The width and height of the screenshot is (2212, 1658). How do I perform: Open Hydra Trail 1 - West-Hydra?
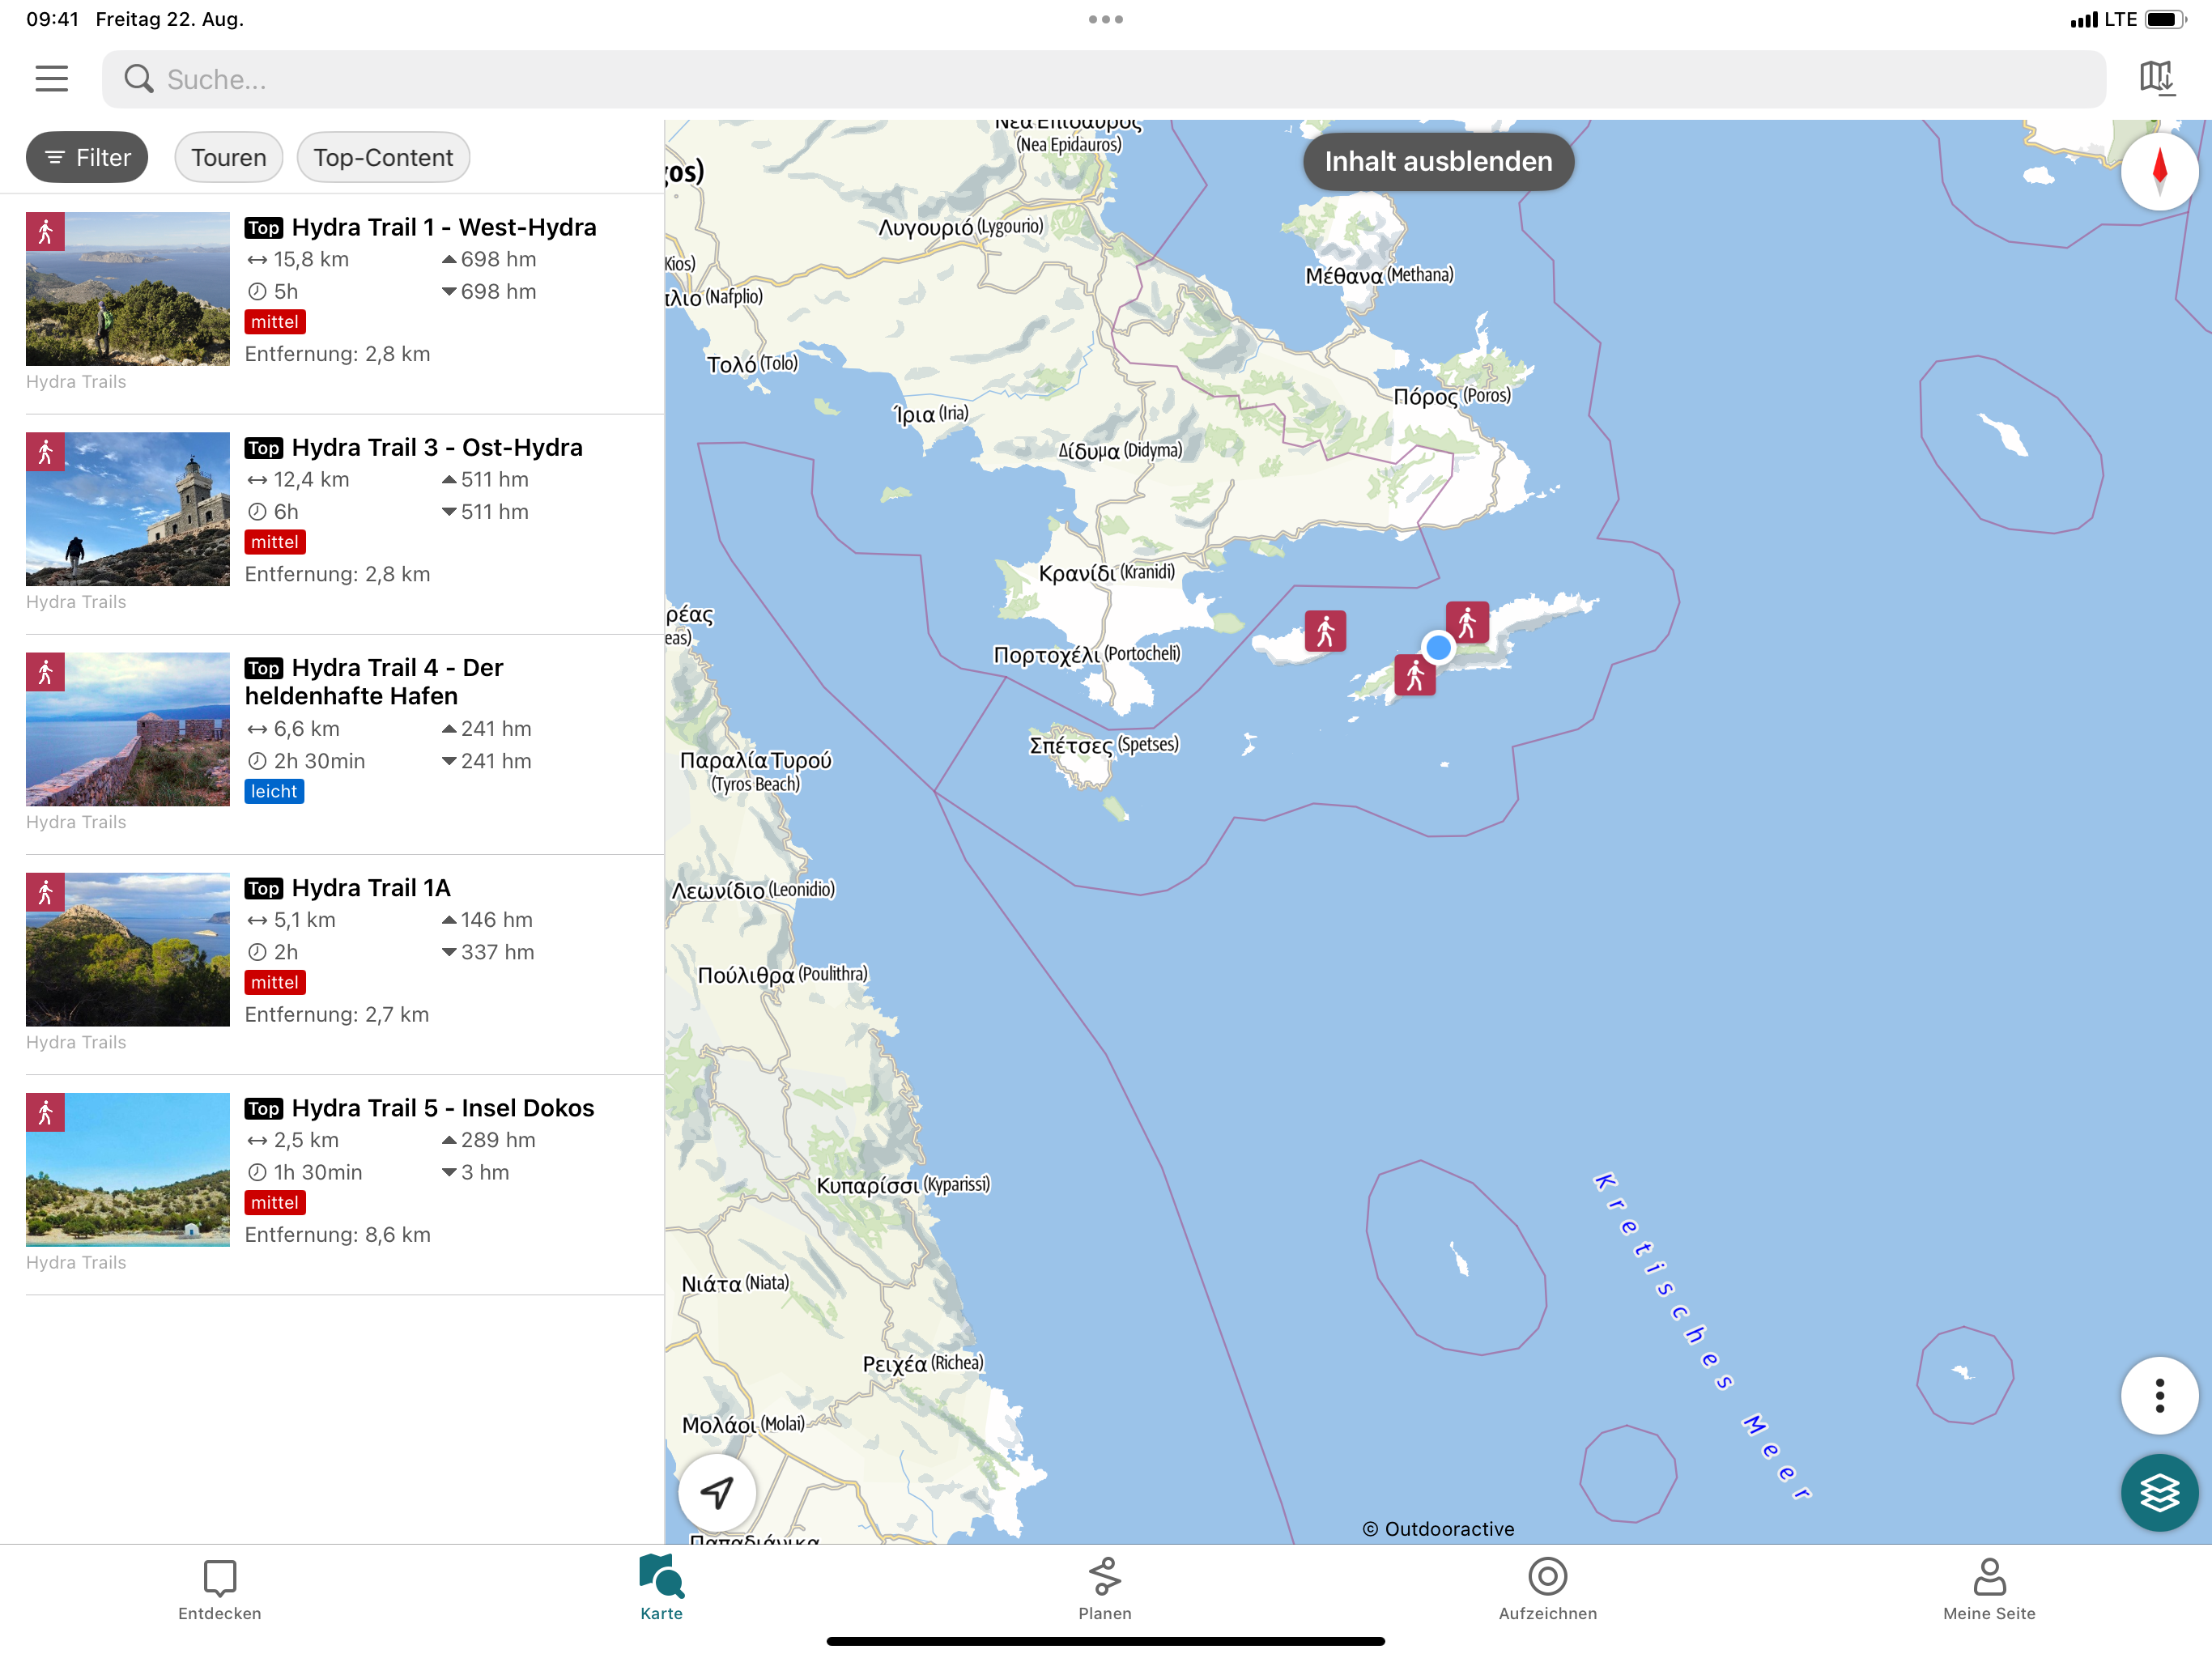tap(443, 228)
